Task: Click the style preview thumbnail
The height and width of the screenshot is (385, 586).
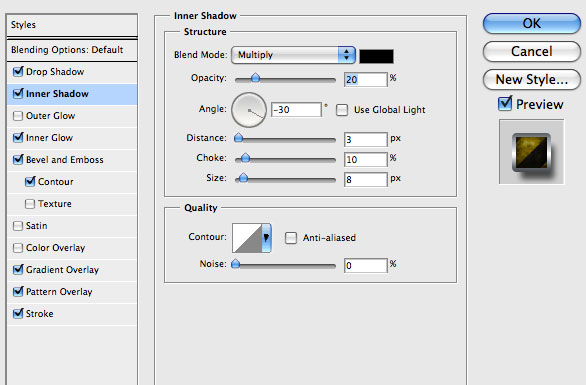Action: tap(531, 152)
